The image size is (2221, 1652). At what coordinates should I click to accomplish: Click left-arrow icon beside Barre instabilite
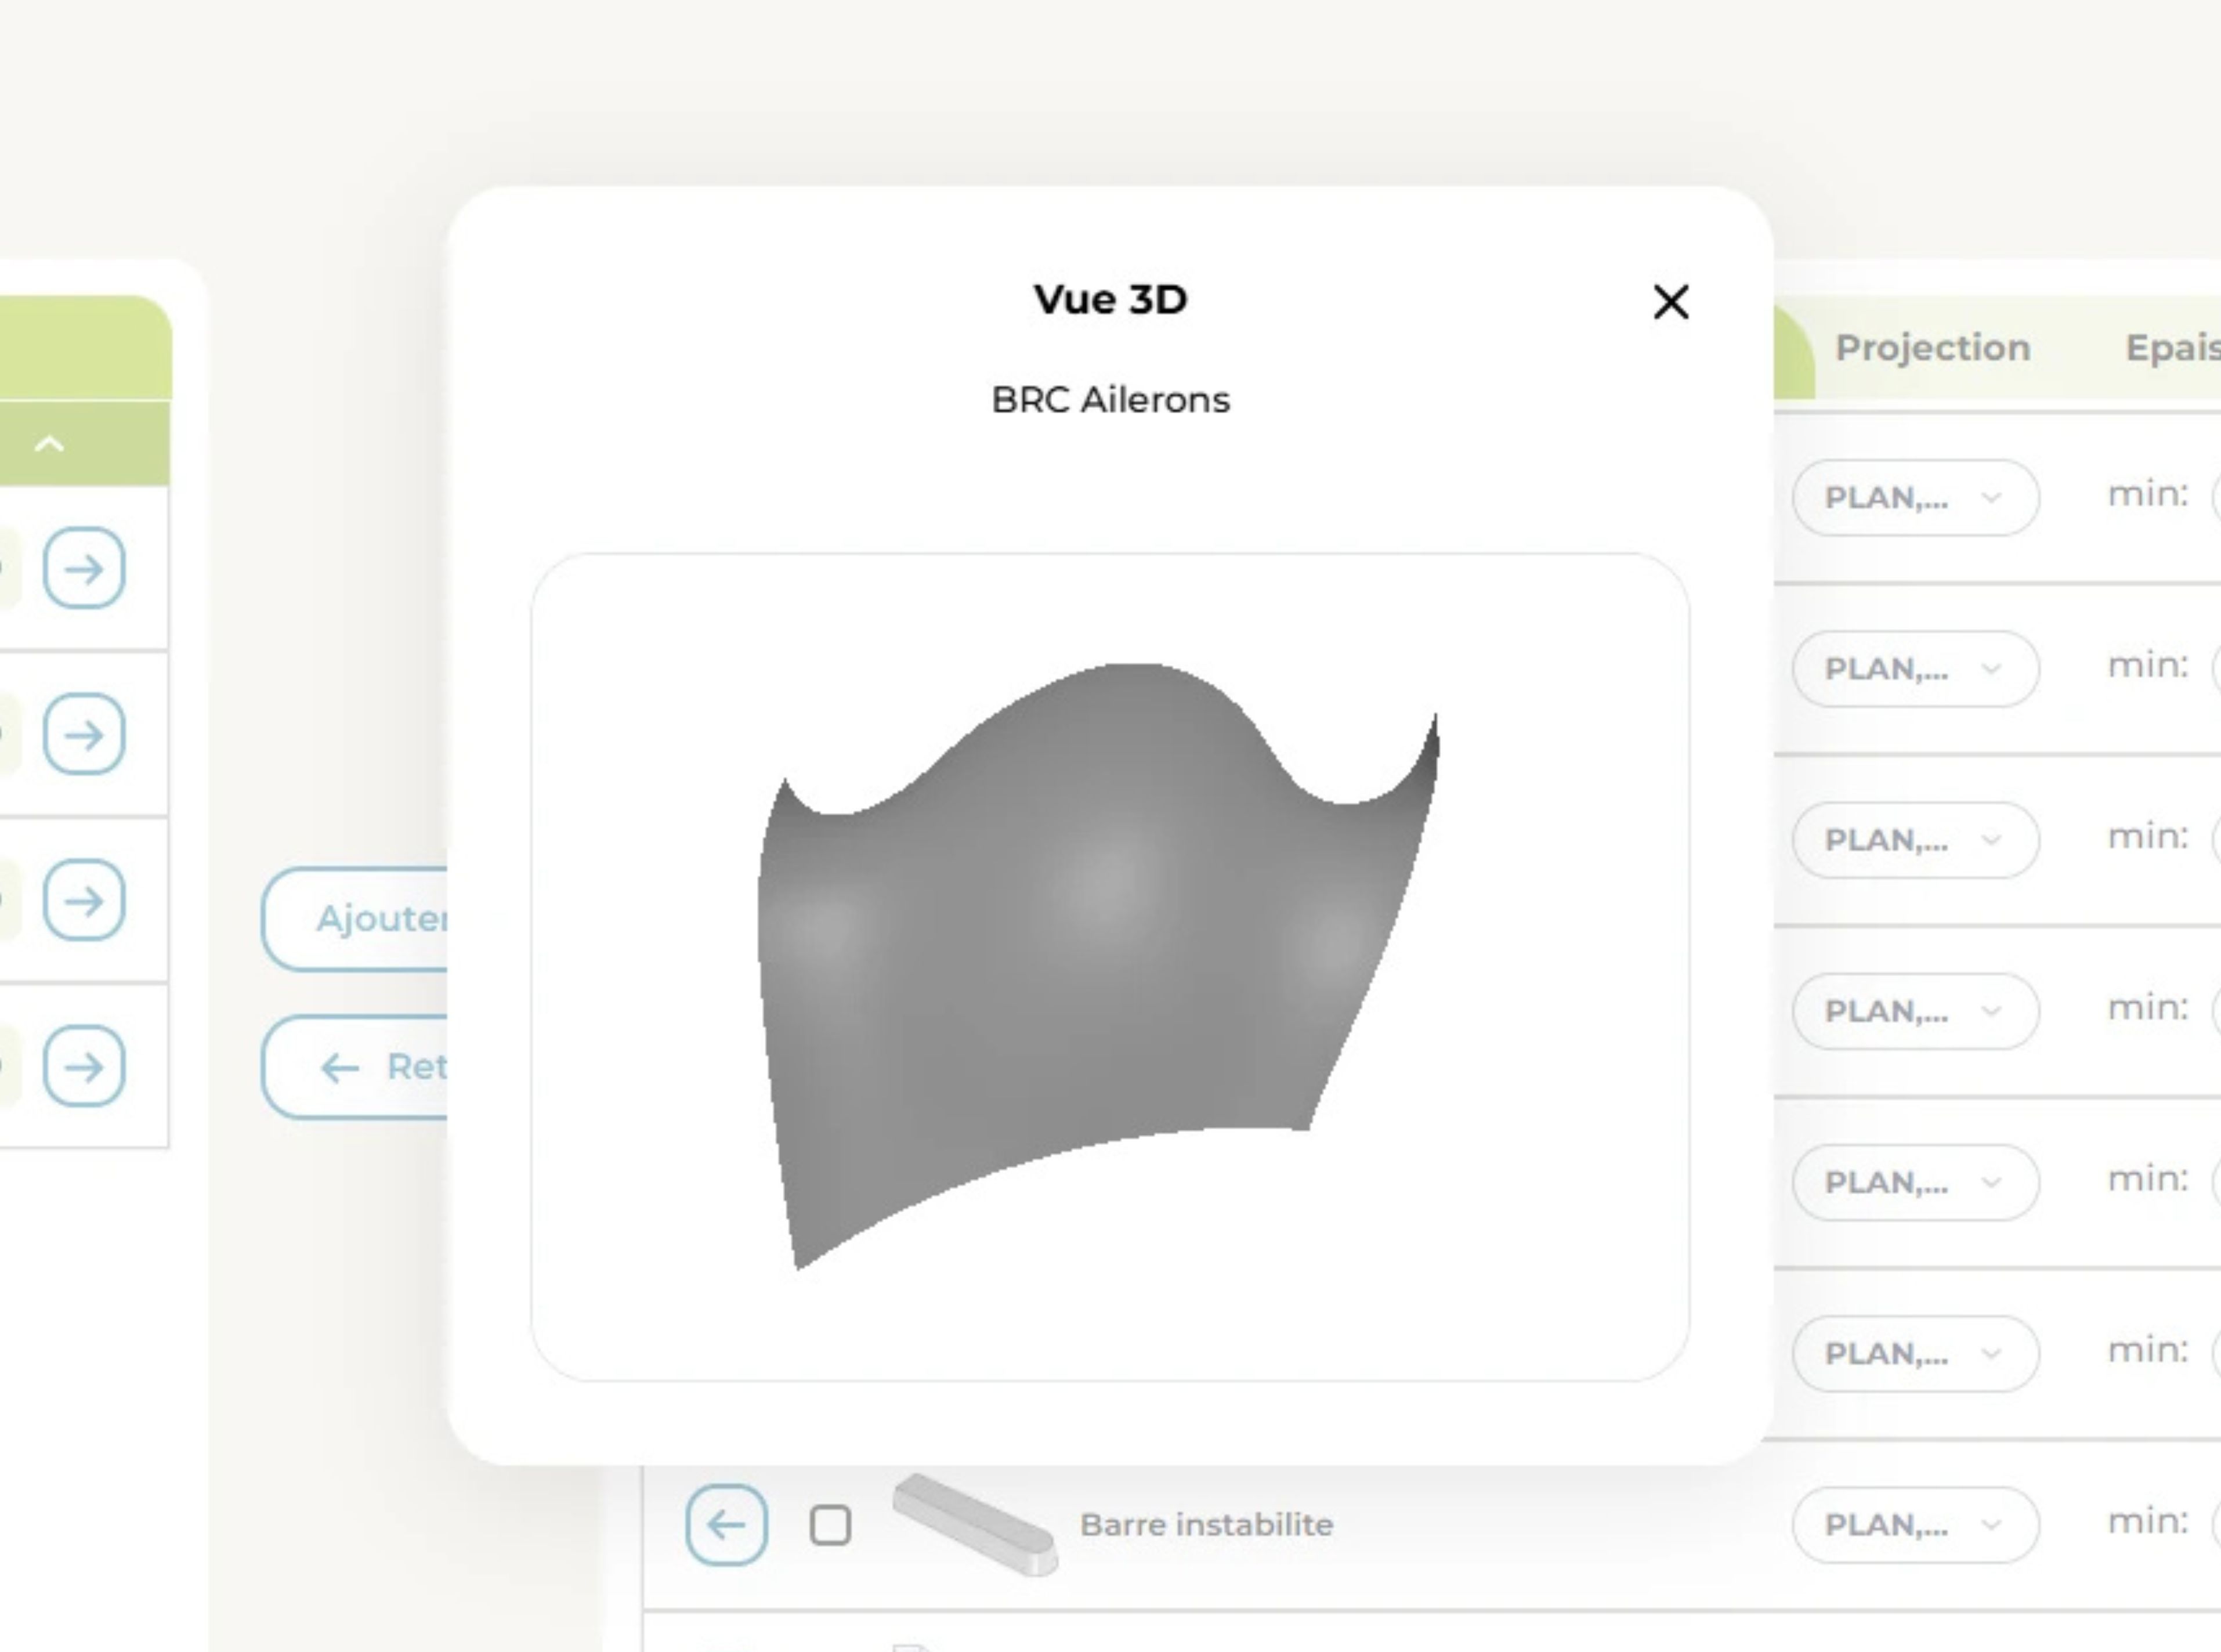click(726, 1525)
